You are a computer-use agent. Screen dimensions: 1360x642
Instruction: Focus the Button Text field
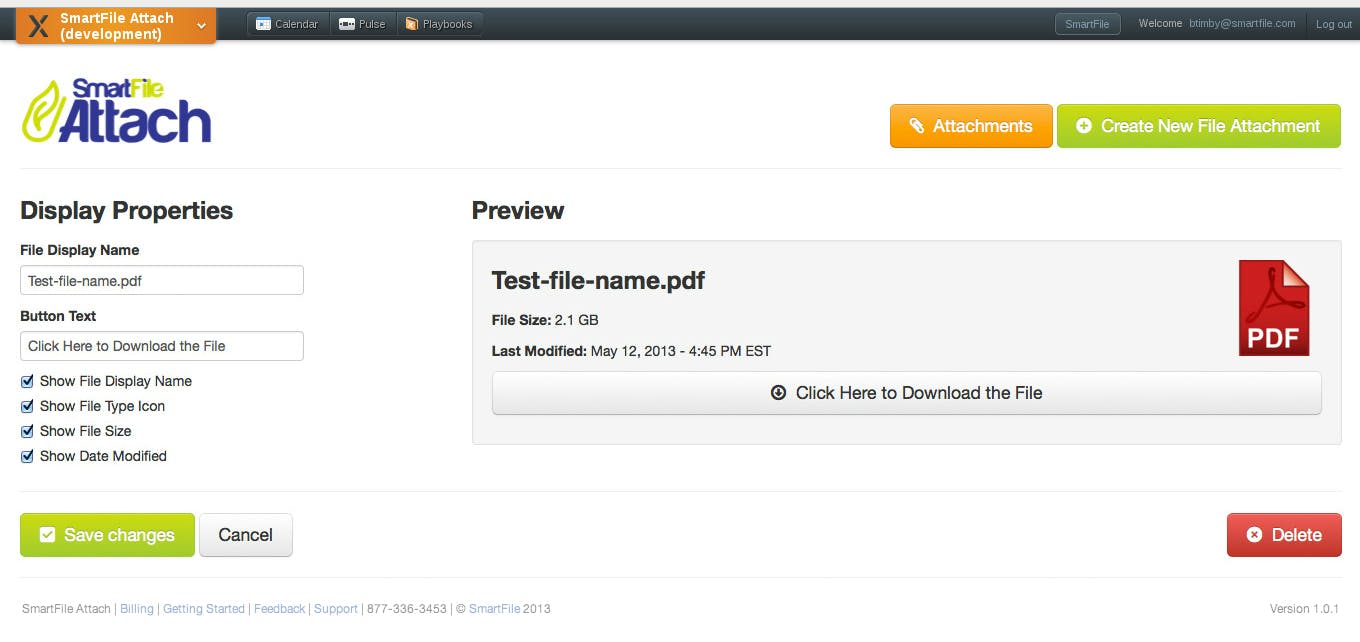pyautogui.click(x=162, y=346)
